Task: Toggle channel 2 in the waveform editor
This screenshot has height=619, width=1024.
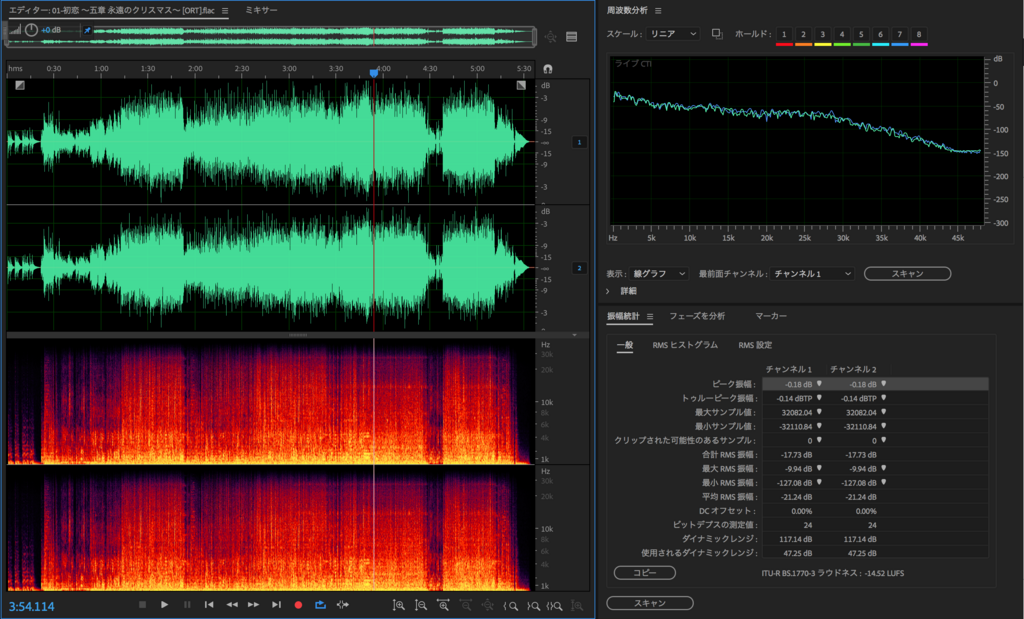Action: click(579, 268)
